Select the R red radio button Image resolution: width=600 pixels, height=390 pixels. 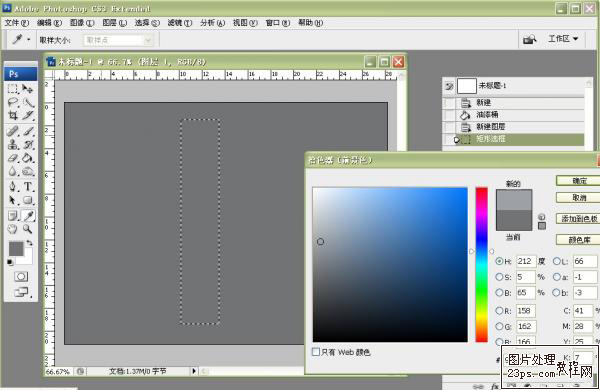pos(499,311)
